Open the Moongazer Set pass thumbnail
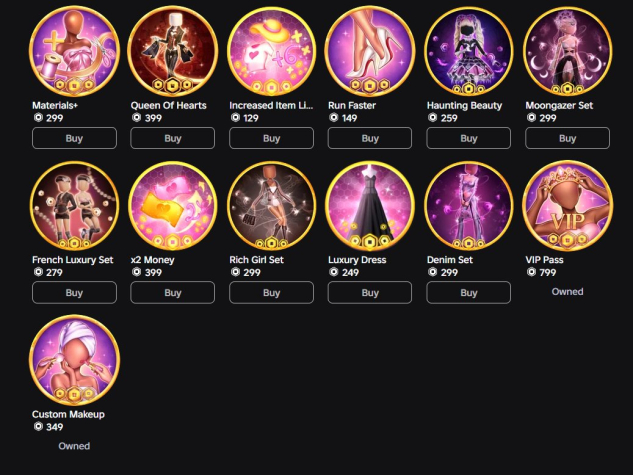Image resolution: width=633 pixels, height=475 pixels. click(567, 51)
